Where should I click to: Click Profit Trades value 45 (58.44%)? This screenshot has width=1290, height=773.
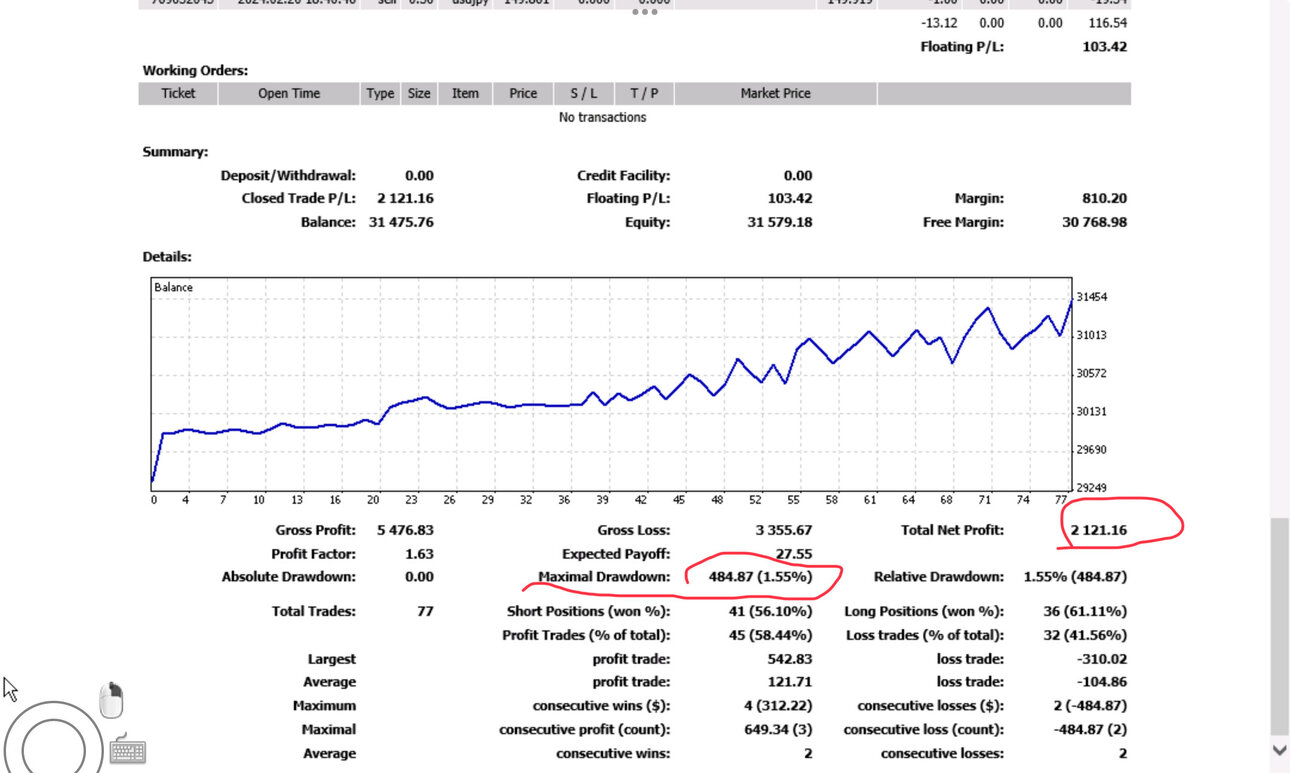pos(771,635)
